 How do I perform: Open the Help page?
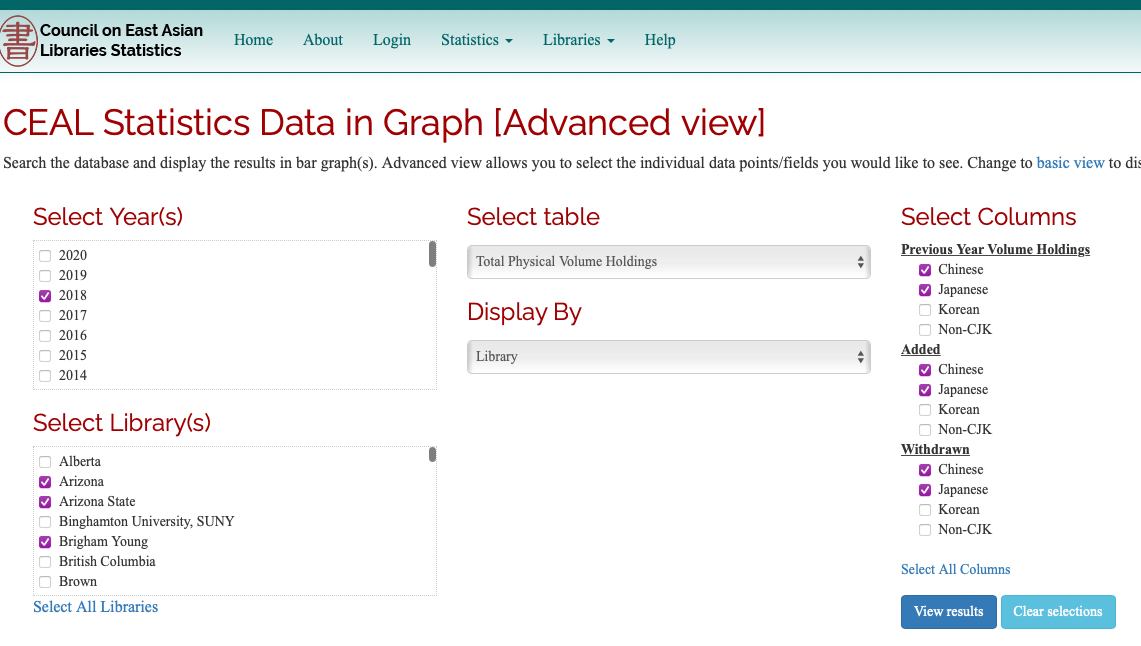(x=659, y=40)
